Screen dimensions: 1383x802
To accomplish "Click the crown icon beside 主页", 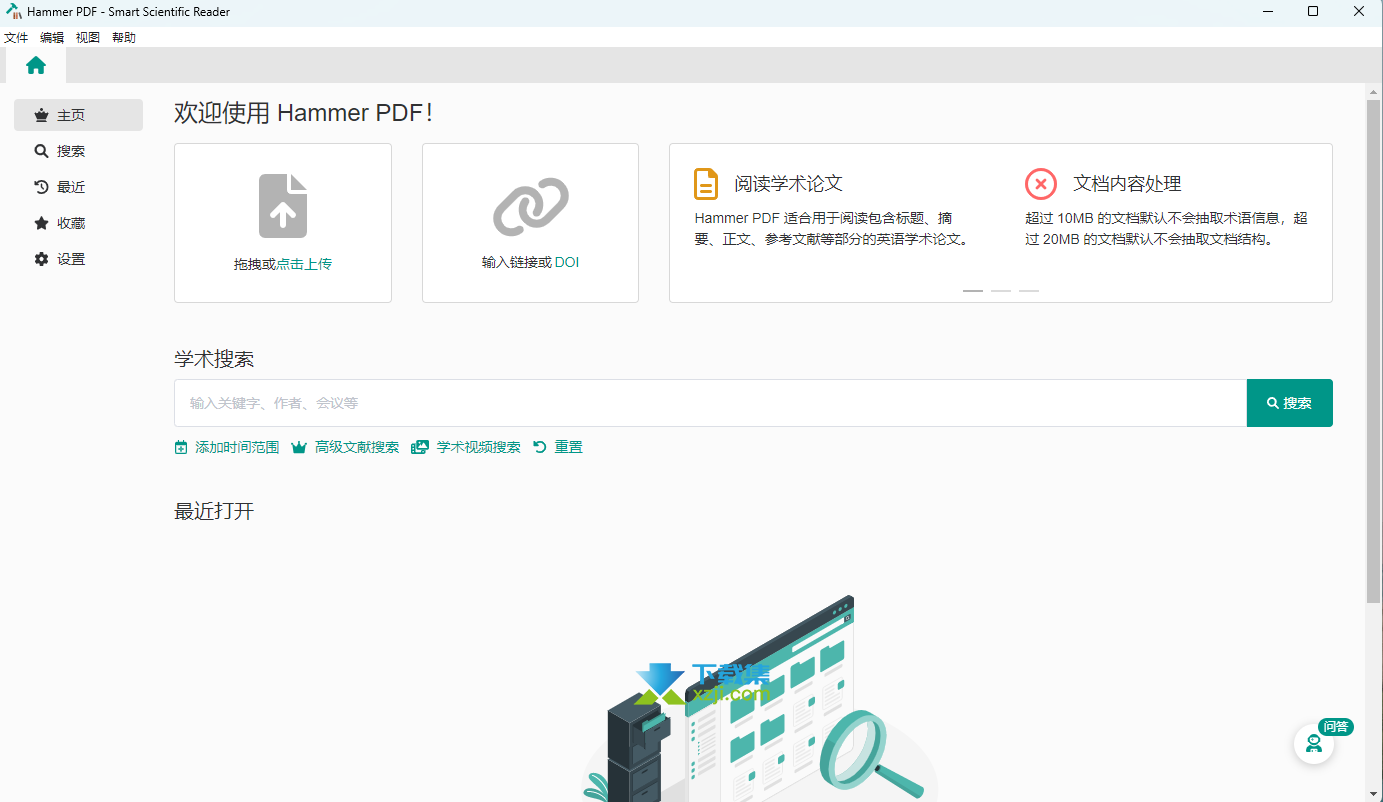I will pos(41,115).
